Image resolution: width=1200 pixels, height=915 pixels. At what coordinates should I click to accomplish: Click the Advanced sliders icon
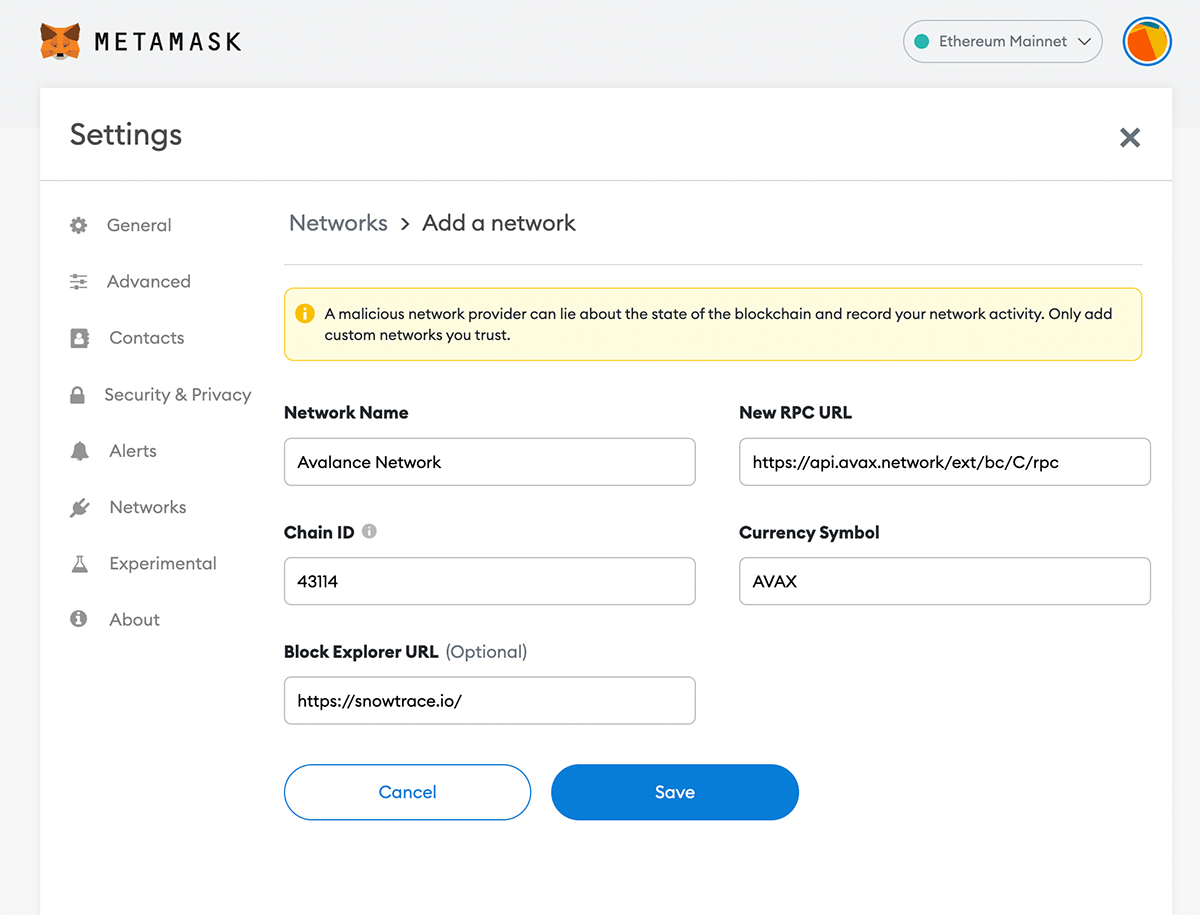pyautogui.click(x=78, y=282)
